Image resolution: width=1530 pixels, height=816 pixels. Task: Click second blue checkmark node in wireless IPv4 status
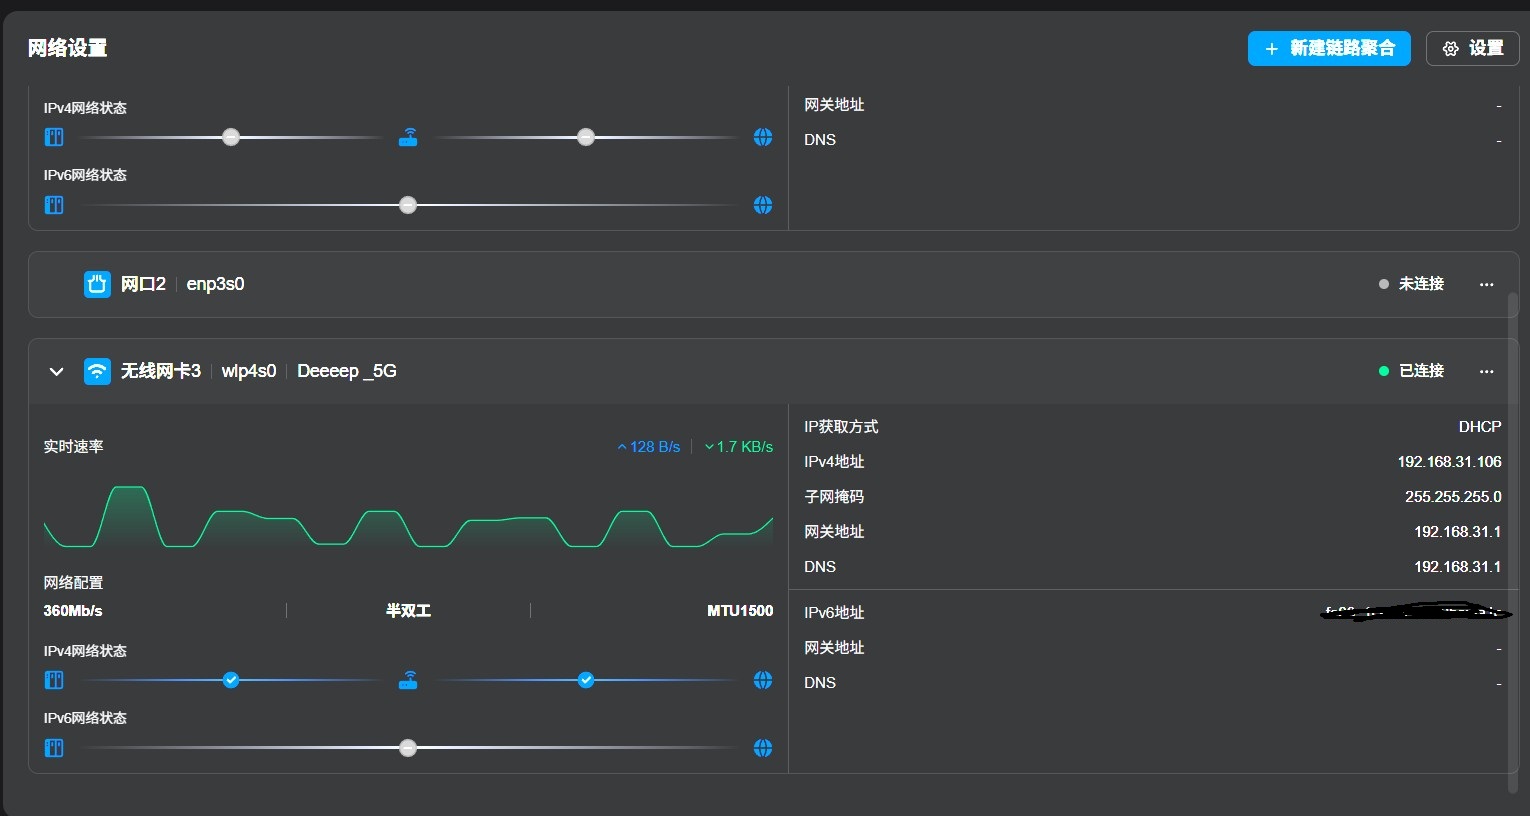pyautogui.click(x=586, y=680)
